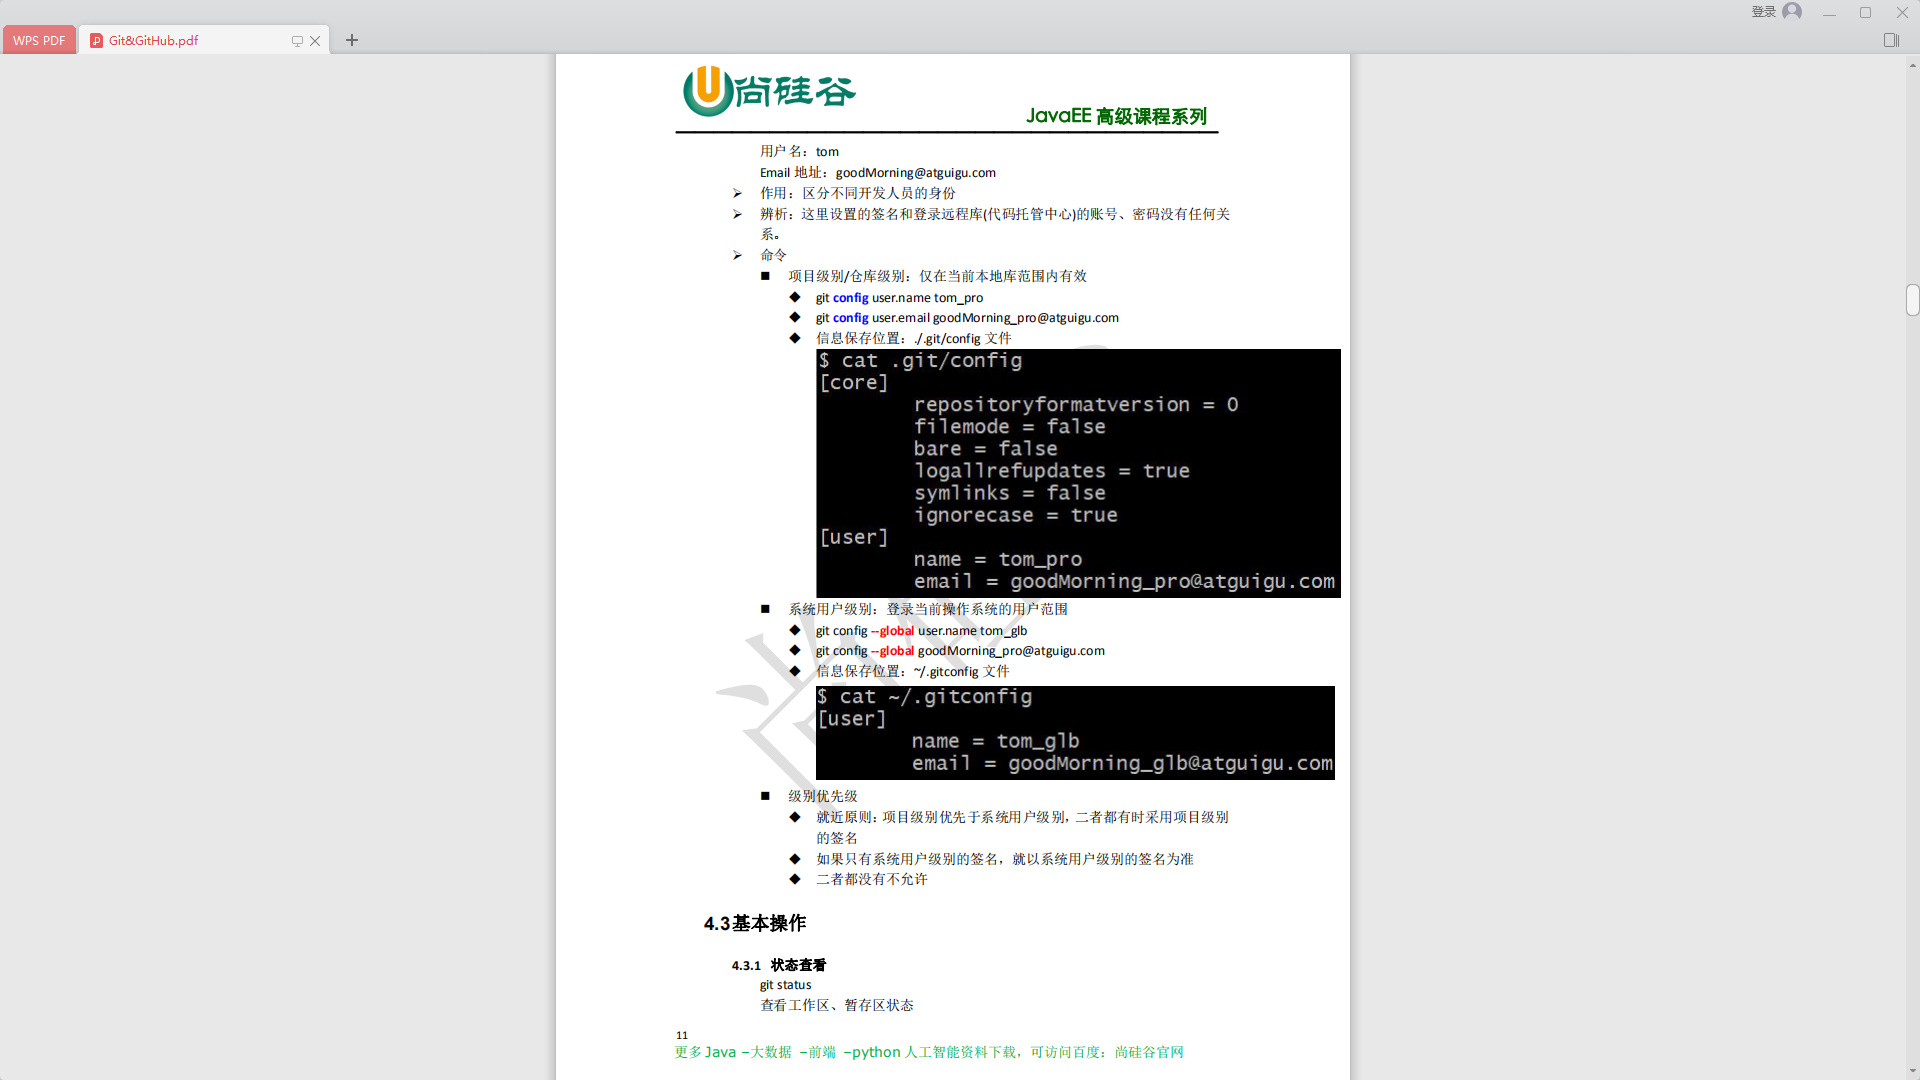Minimize the WPS PDF window
Image resolution: width=1920 pixels, height=1080 pixels.
tap(1829, 13)
